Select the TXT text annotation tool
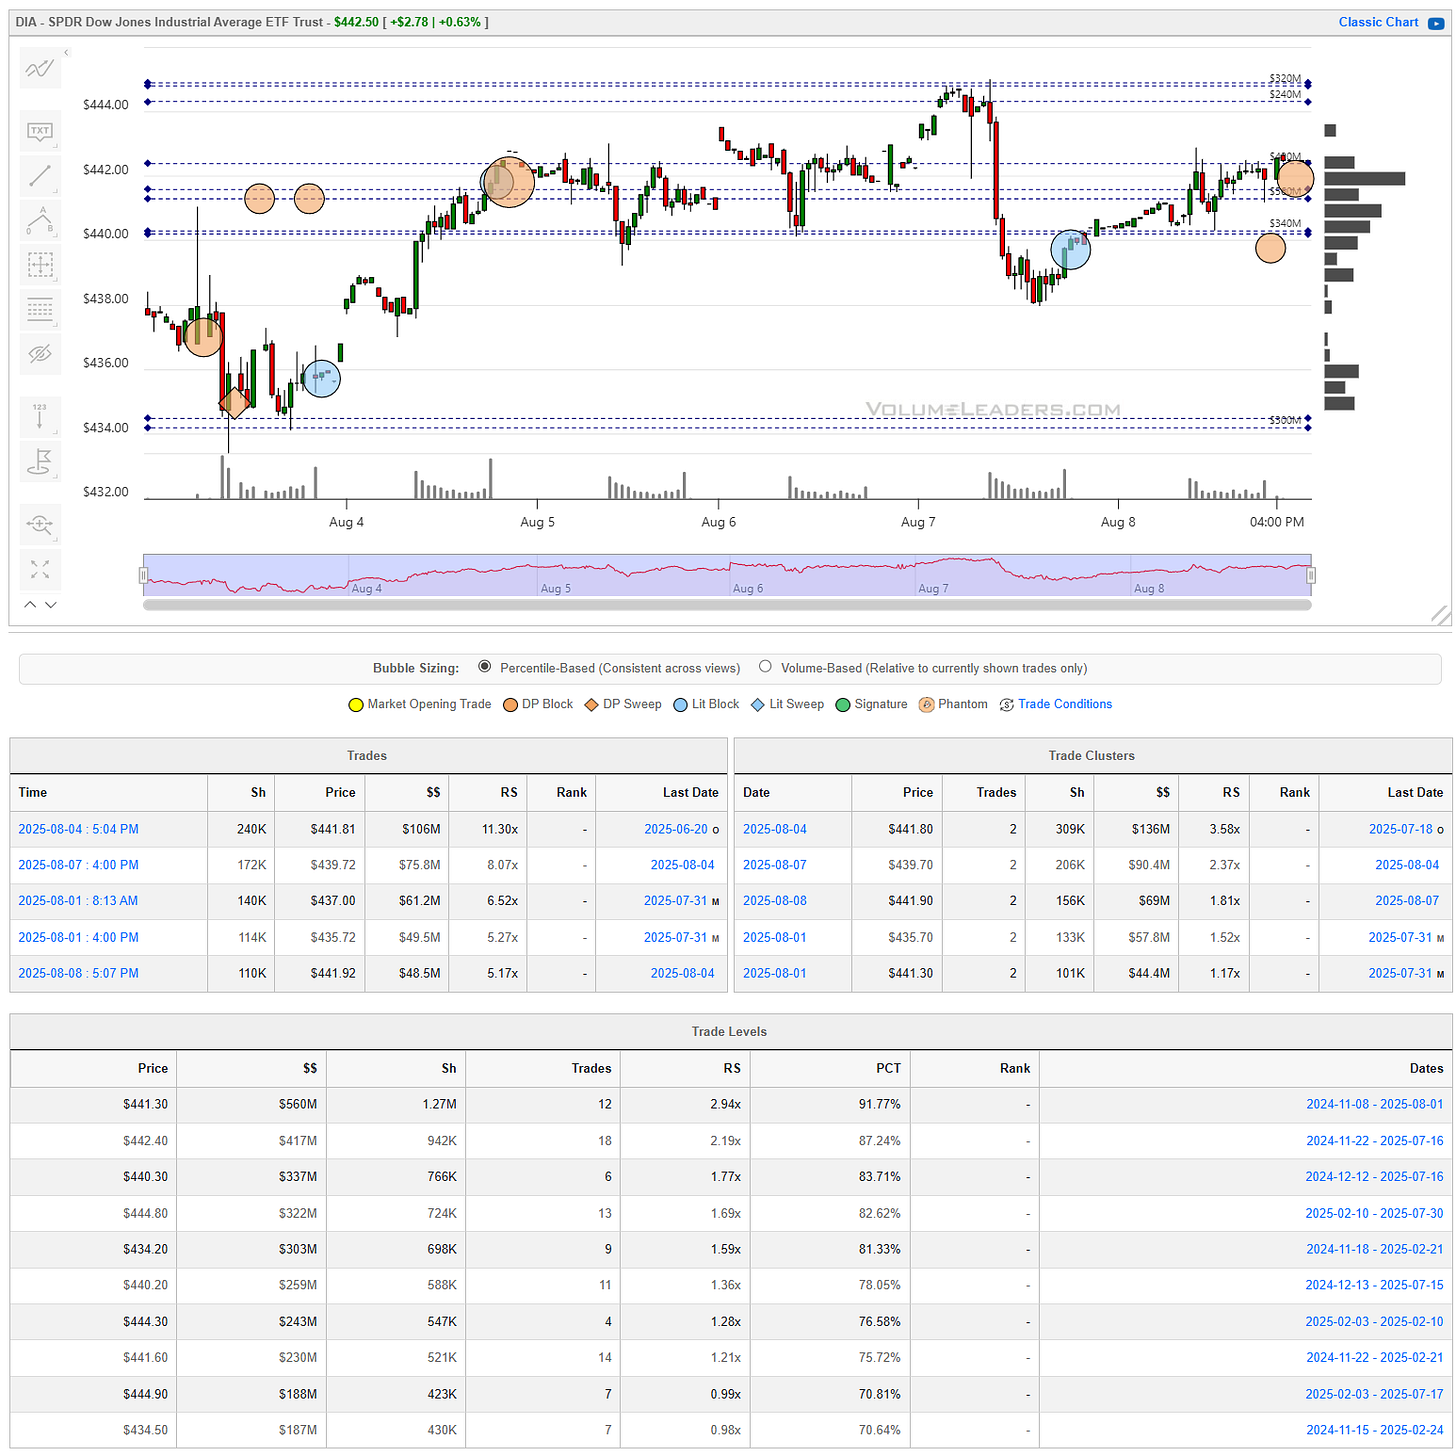The height and width of the screenshot is (1456, 1456). tap(40, 131)
